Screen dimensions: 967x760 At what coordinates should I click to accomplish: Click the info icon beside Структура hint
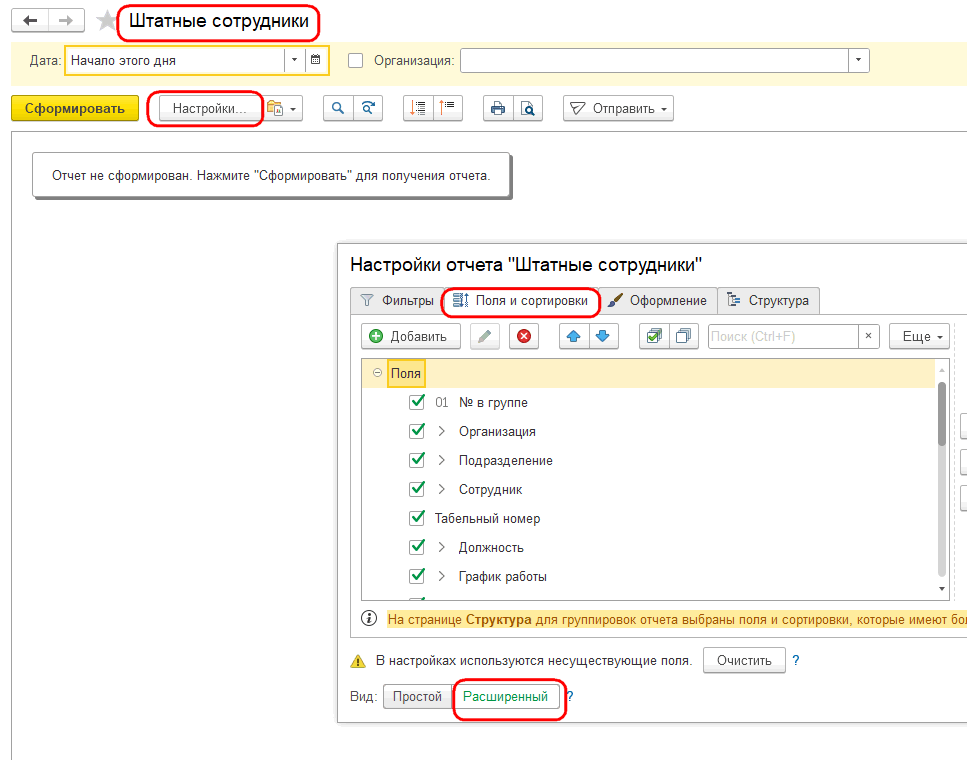369,618
